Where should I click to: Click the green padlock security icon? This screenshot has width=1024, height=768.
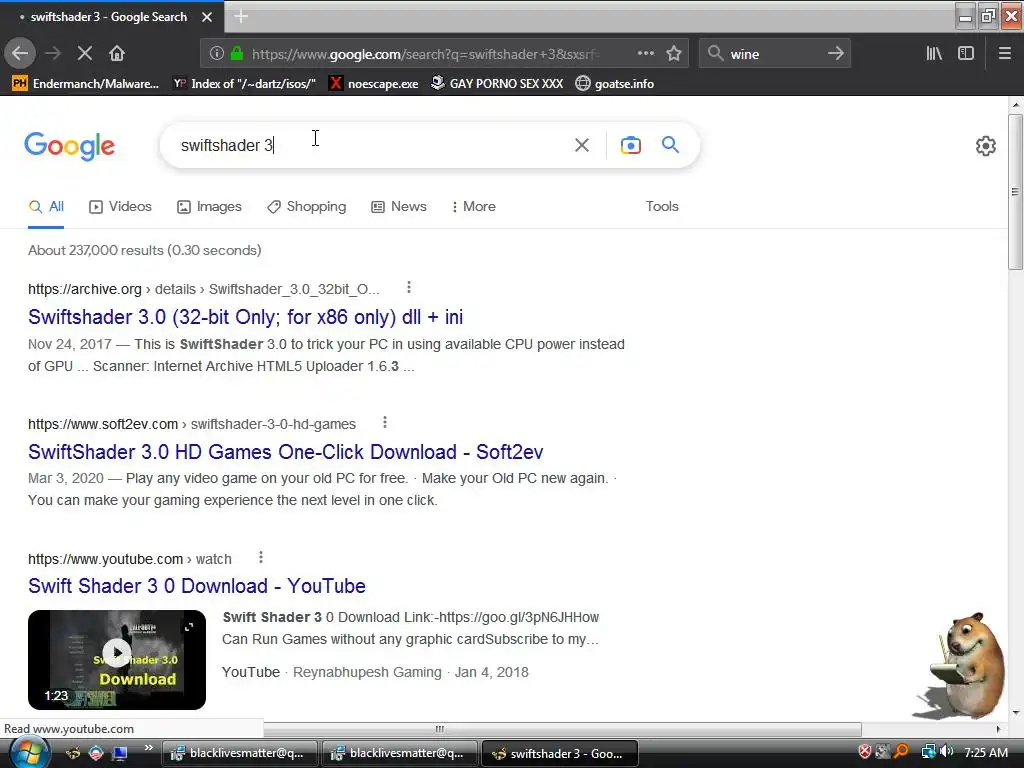[237, 54]
